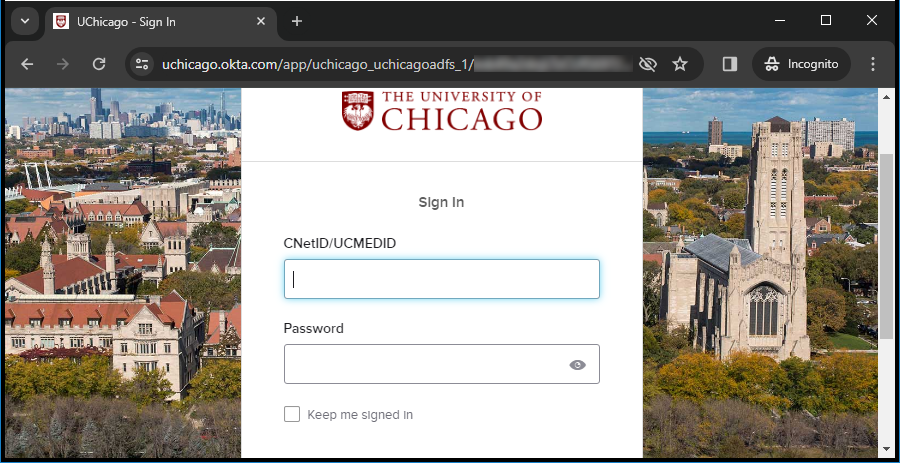Viewport: 900px width, 463px height.
Task: Click the browser back arrow
Action: coord(27,64)
